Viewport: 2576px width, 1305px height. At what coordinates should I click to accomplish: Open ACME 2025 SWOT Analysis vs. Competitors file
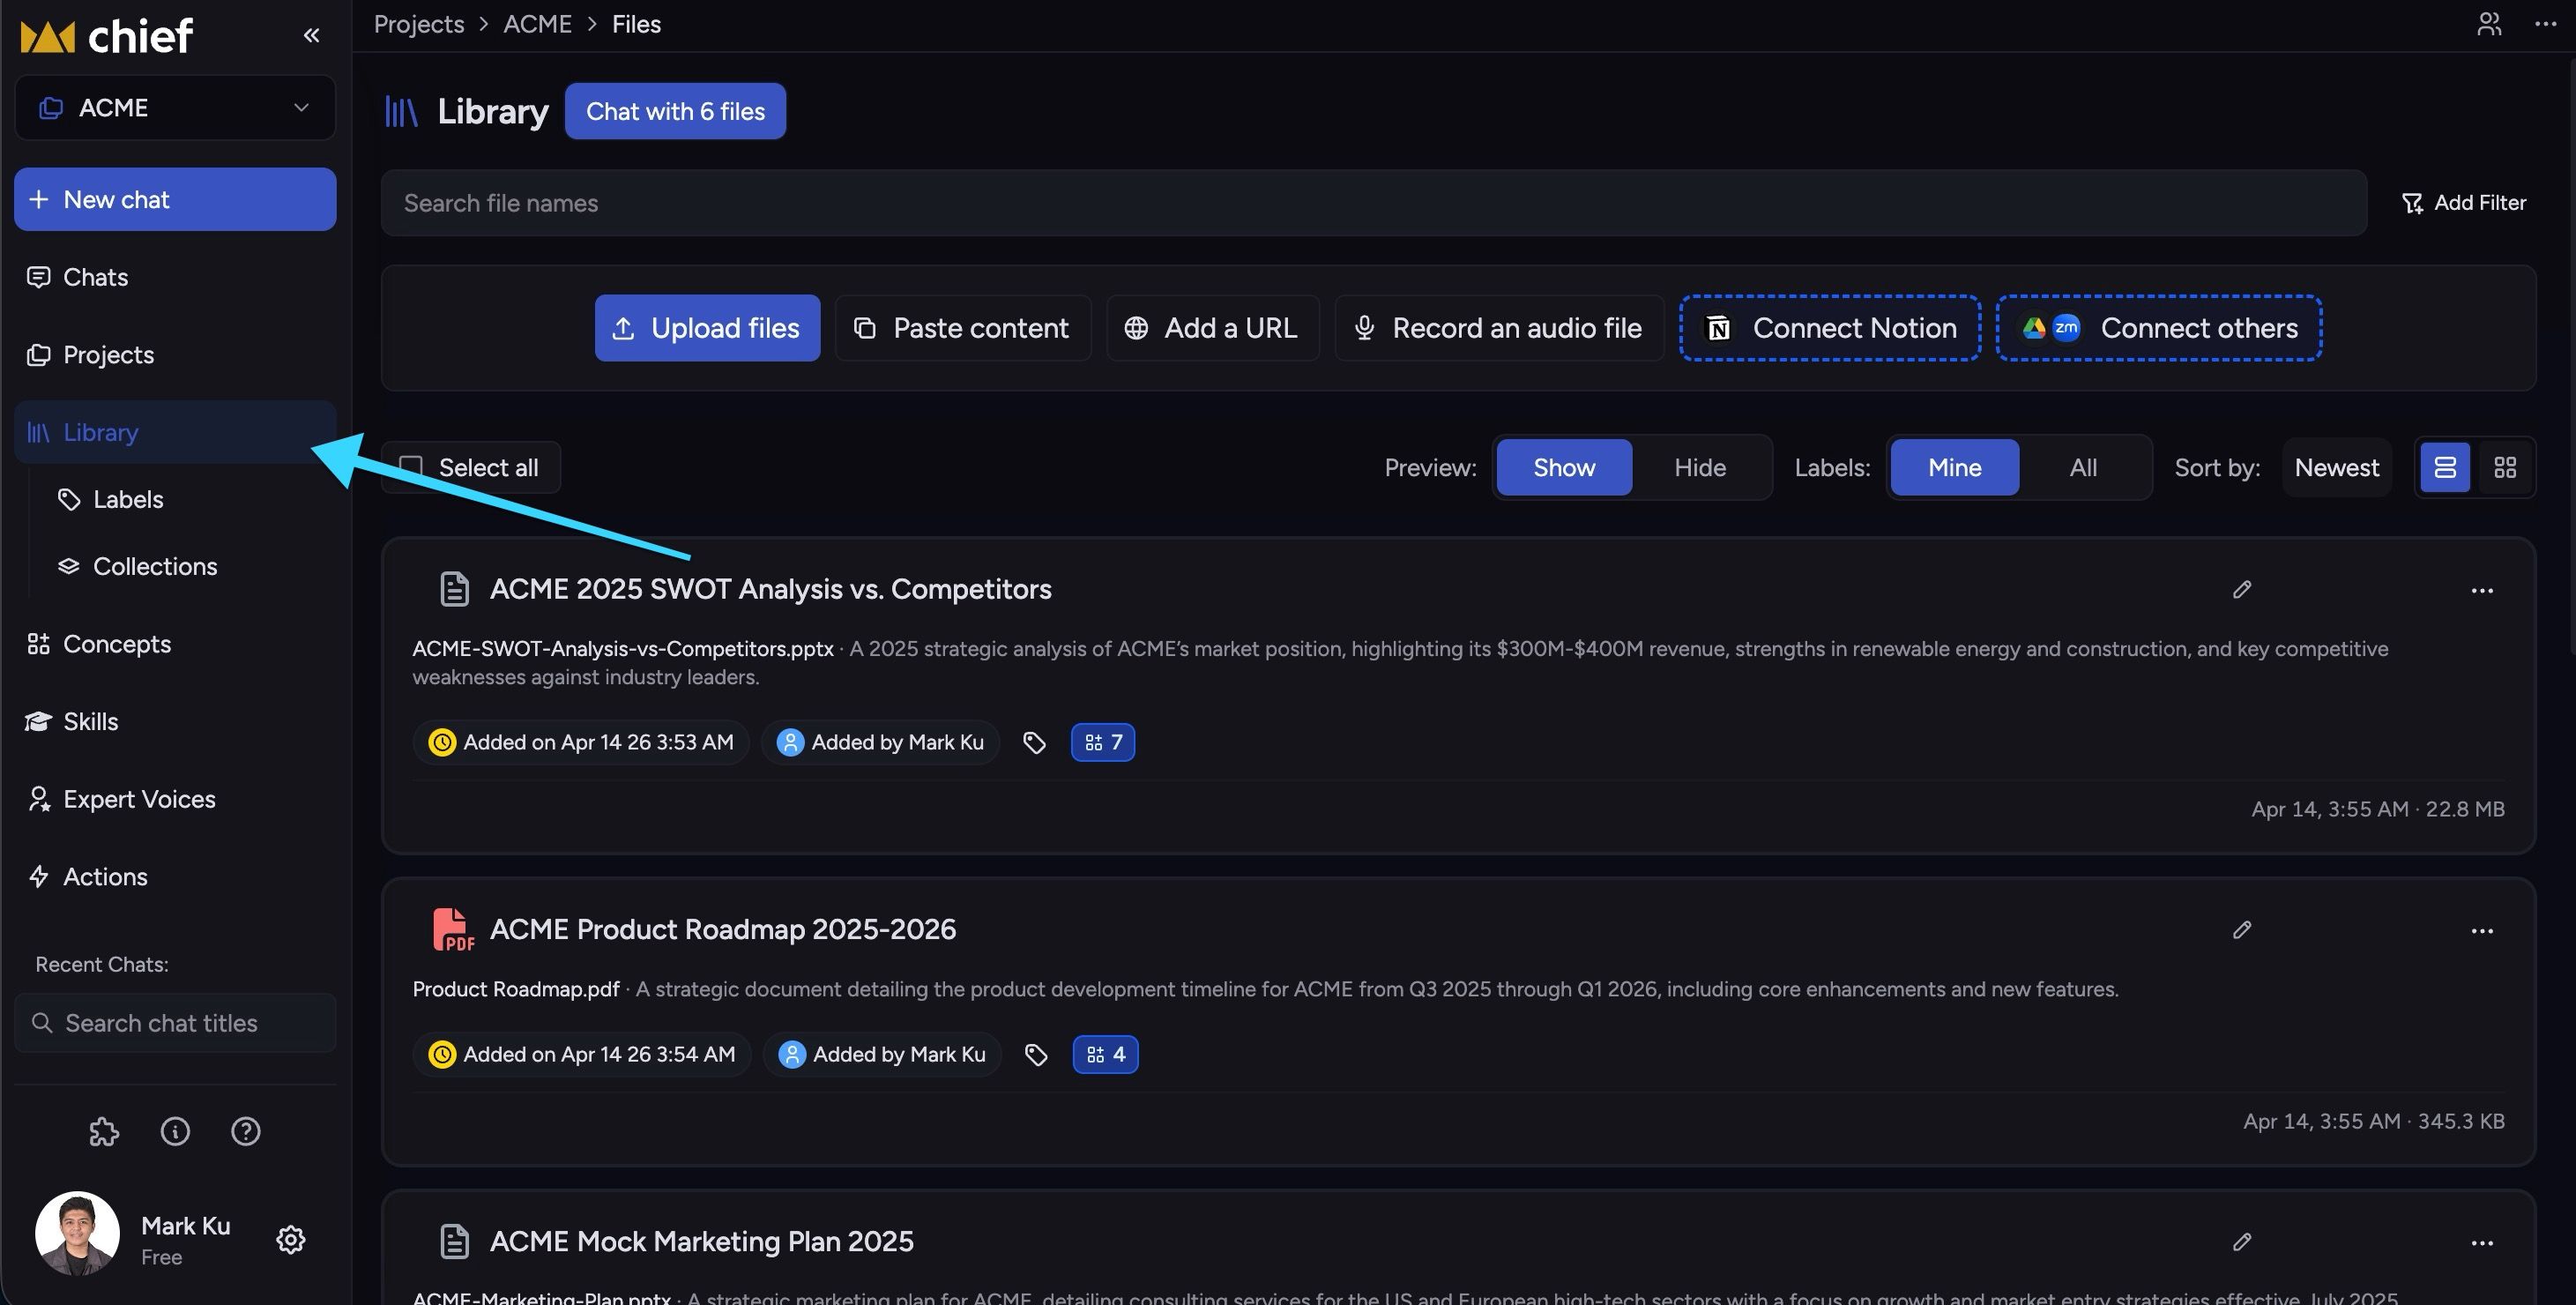coord(770,589)
